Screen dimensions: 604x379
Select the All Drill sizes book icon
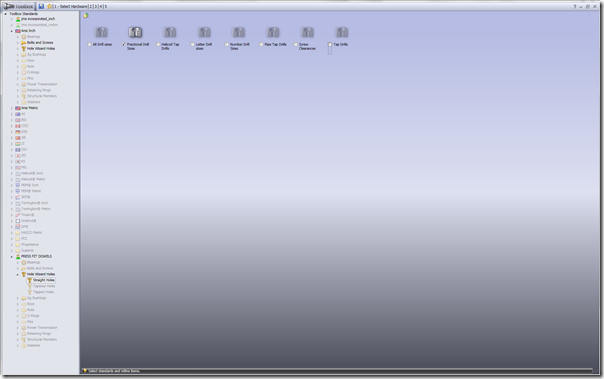click(x=101, y=32)
